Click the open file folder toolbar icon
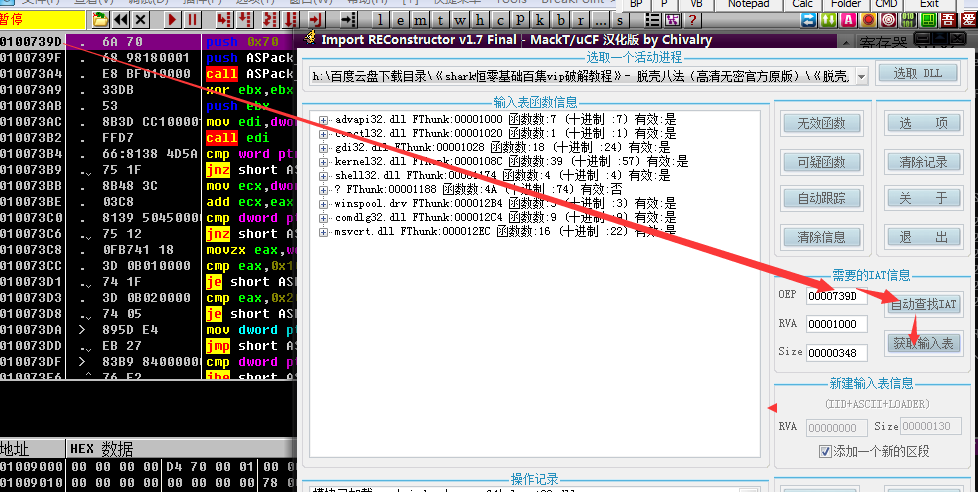 point(100,19)
